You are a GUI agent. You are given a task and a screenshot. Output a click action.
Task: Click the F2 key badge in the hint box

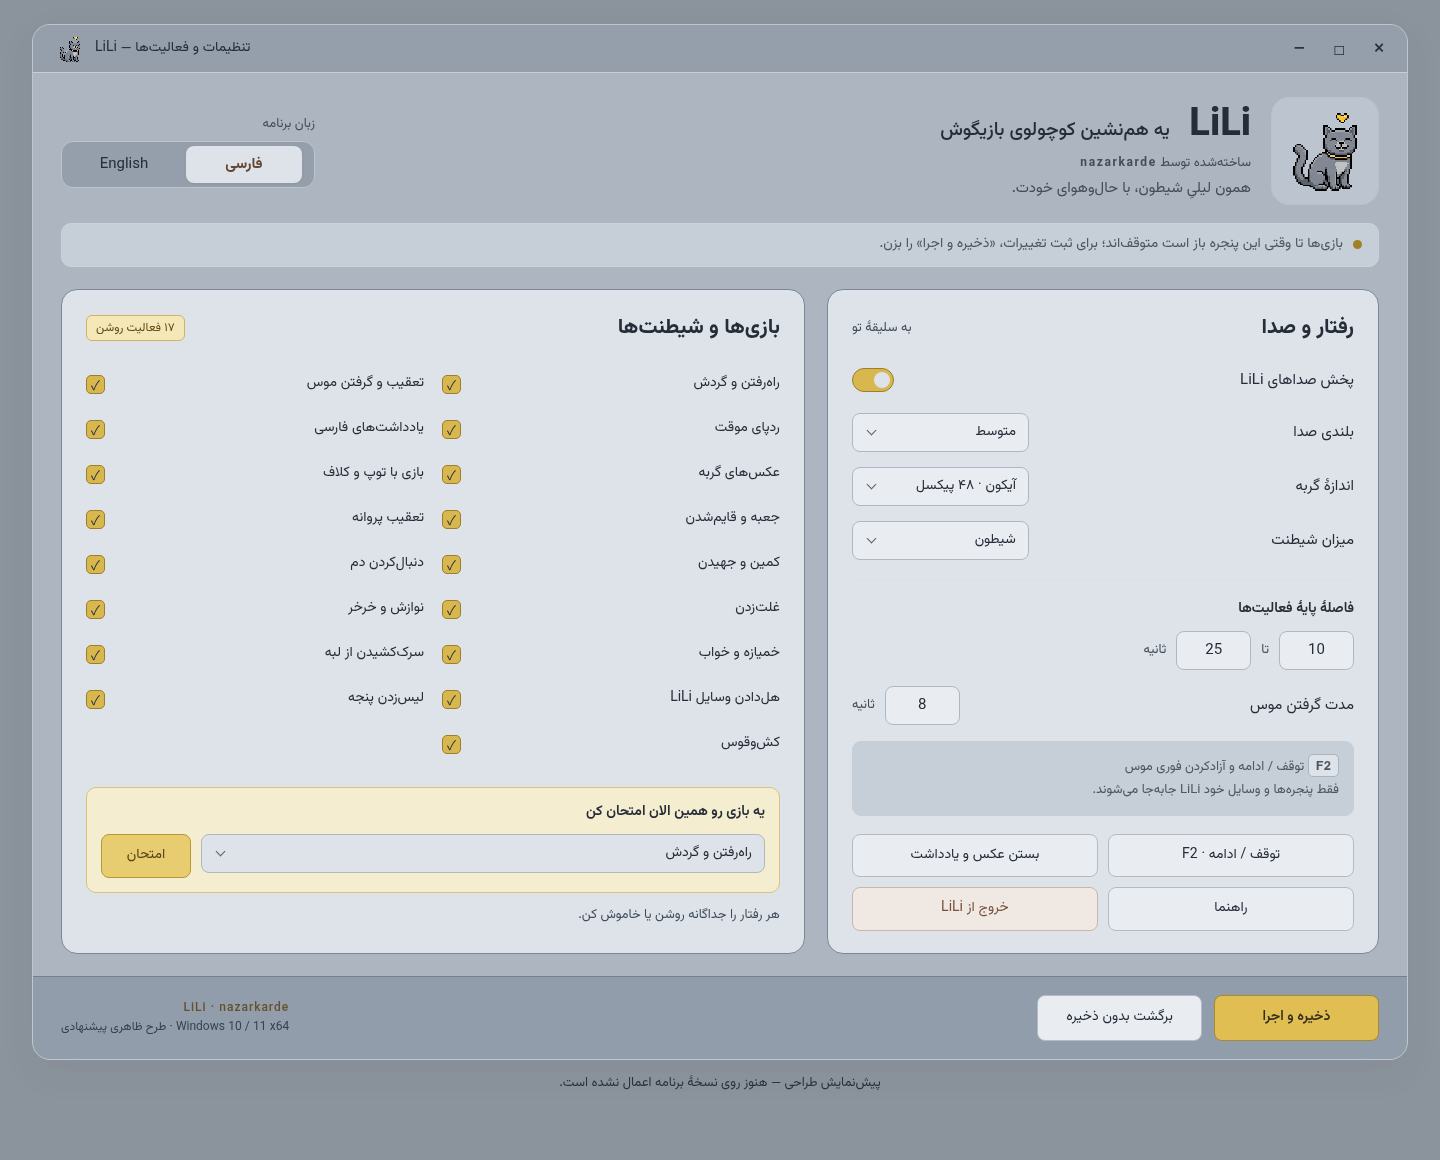point(1323,766)
